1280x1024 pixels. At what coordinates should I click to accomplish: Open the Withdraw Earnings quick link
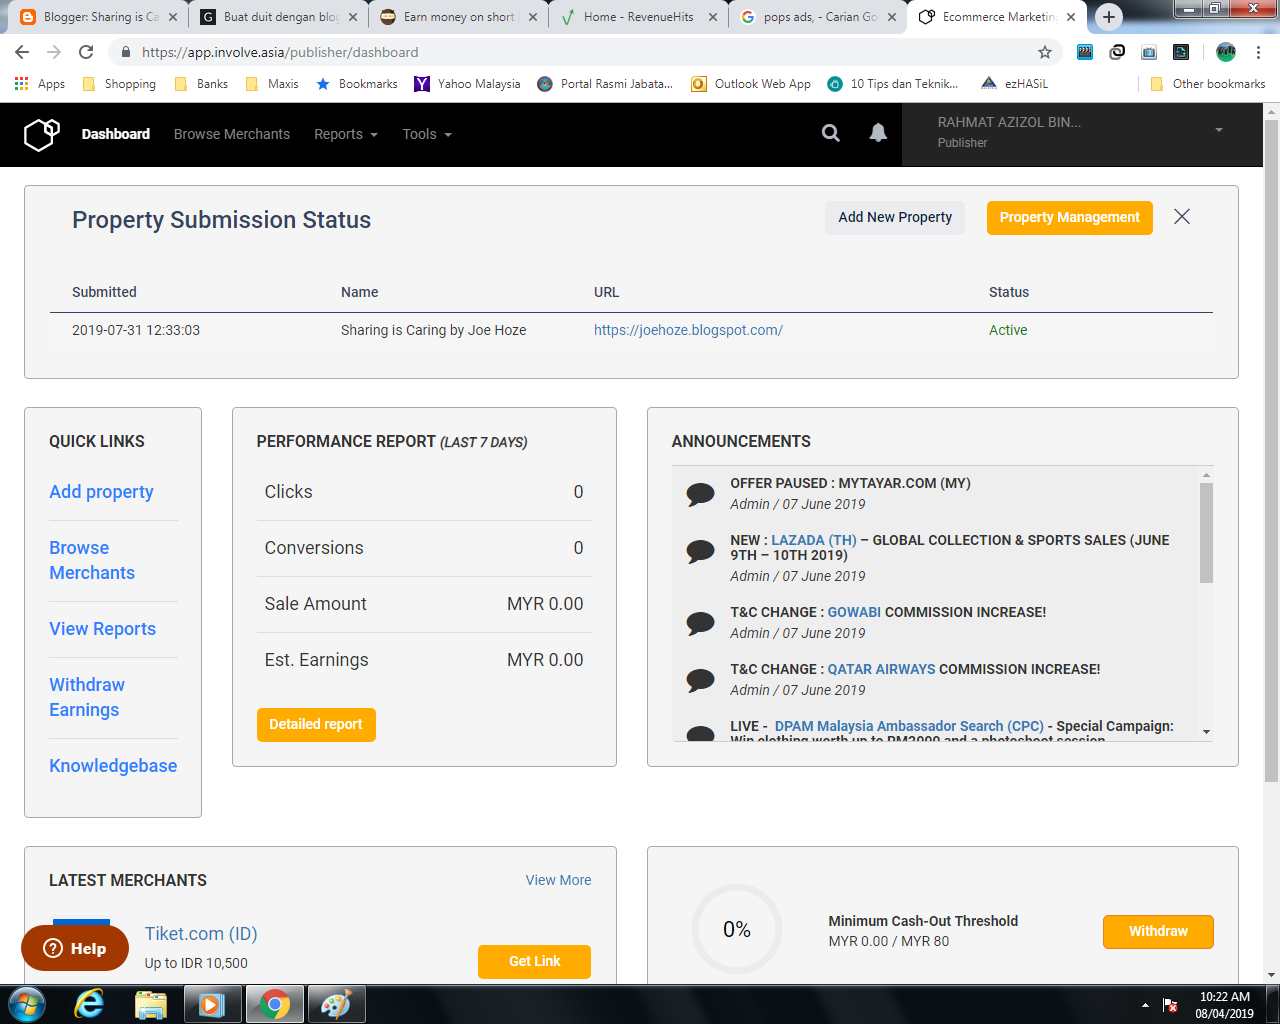(x=87, y=697)
